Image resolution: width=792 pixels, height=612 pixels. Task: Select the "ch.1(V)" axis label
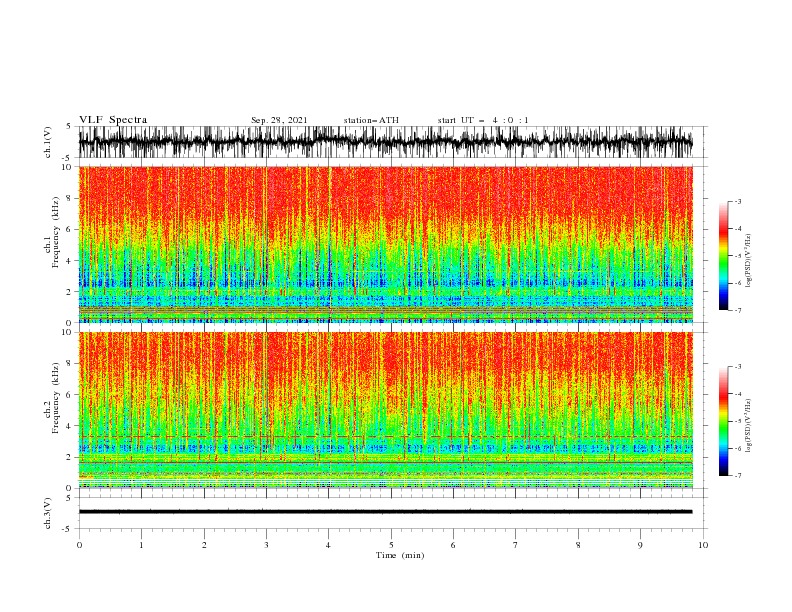(x=48, y=142)
